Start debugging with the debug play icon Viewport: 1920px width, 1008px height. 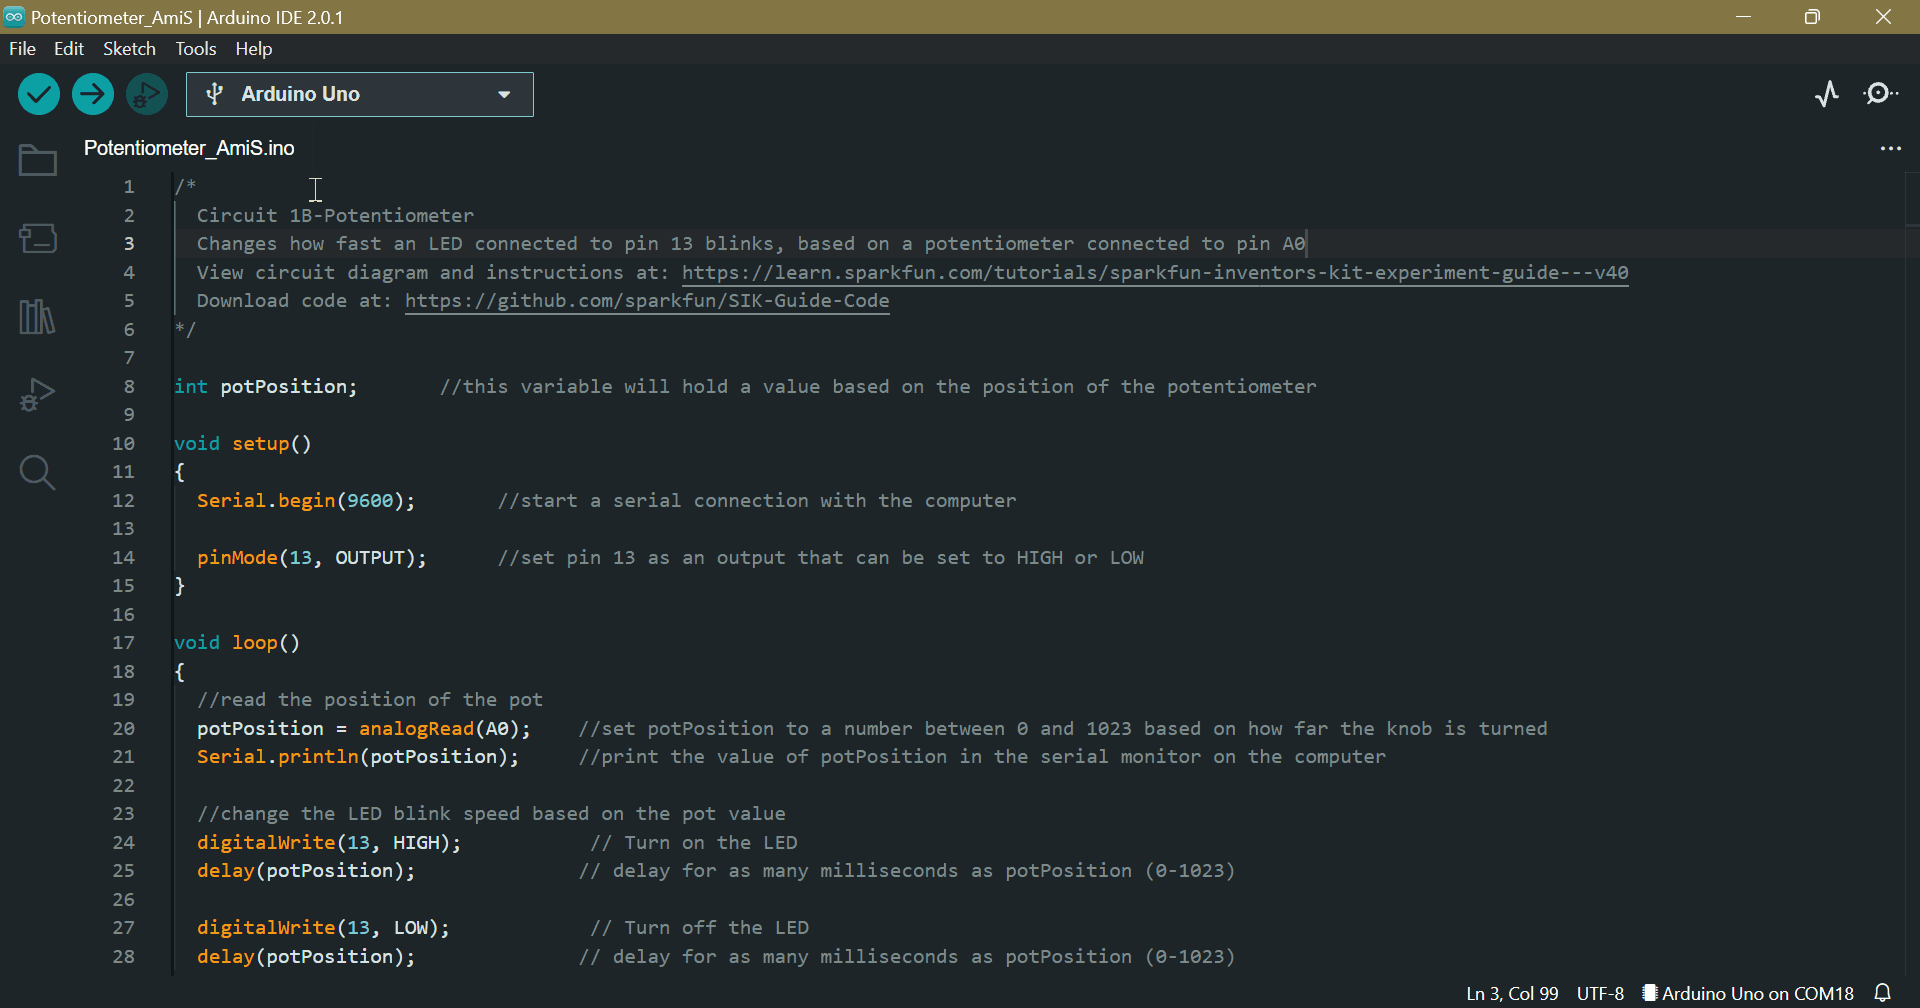pyautogui.click(x=147, y=95)
